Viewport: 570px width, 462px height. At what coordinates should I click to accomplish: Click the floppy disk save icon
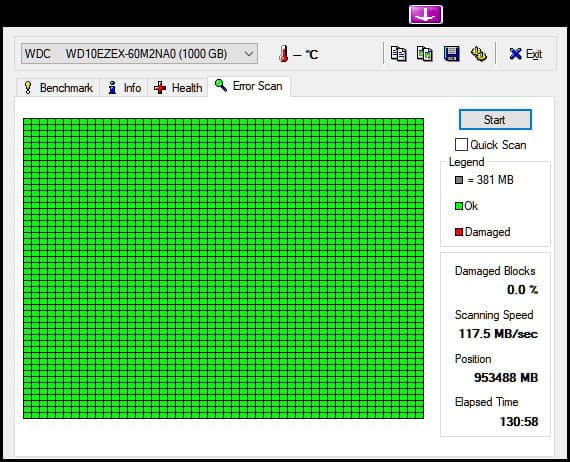(451, 54)
